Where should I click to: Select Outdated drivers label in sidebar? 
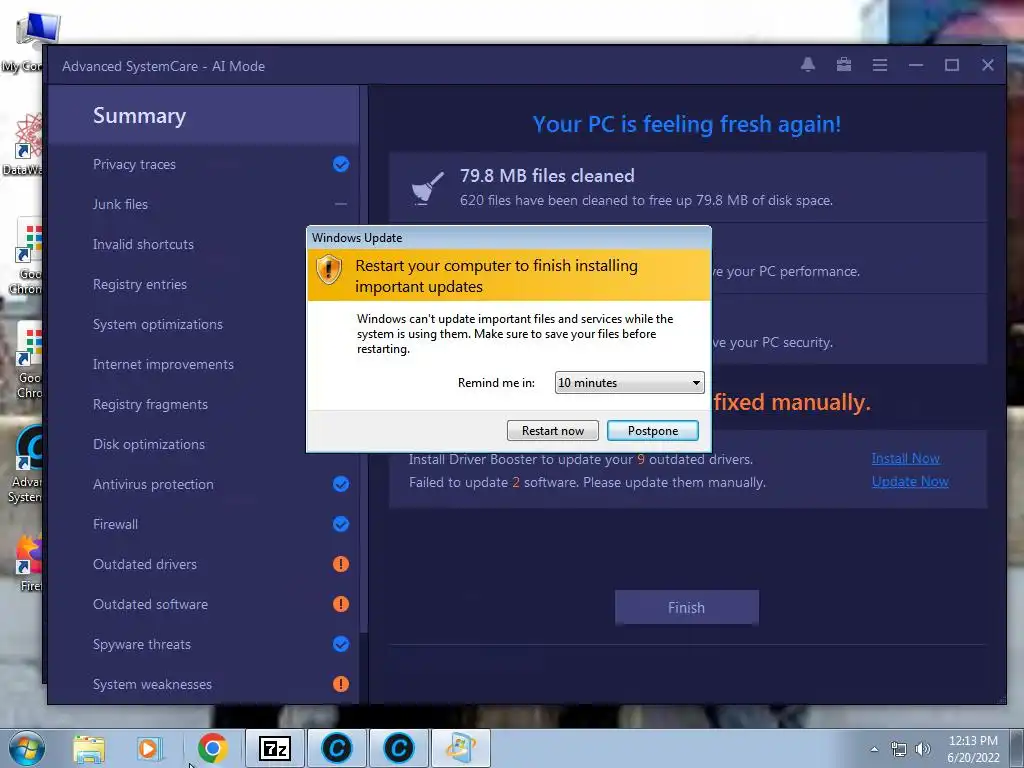coord(145,564)
